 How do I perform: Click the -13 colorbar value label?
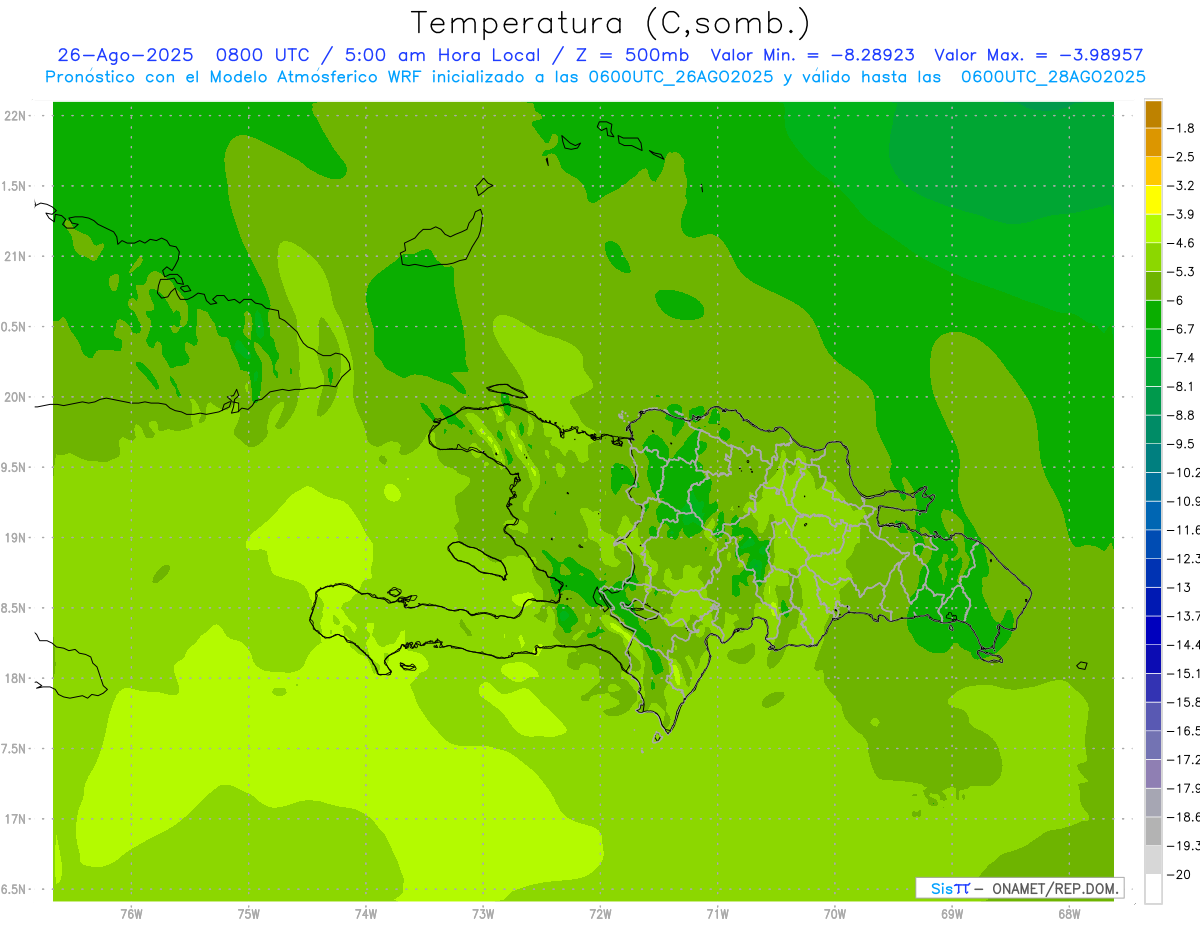1178,587
